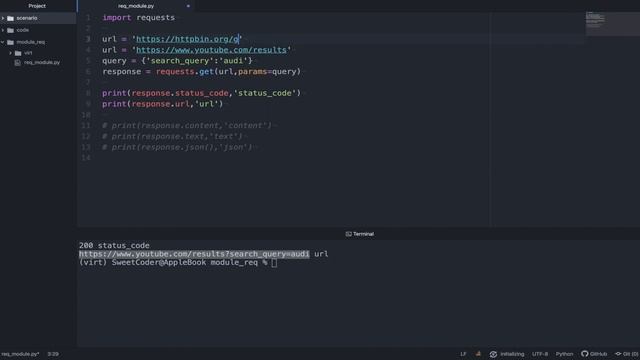The height and width of the screenshot is (360, 640).
Task: Click line number 1 in the gutter
Action: (x=88, y=18)
